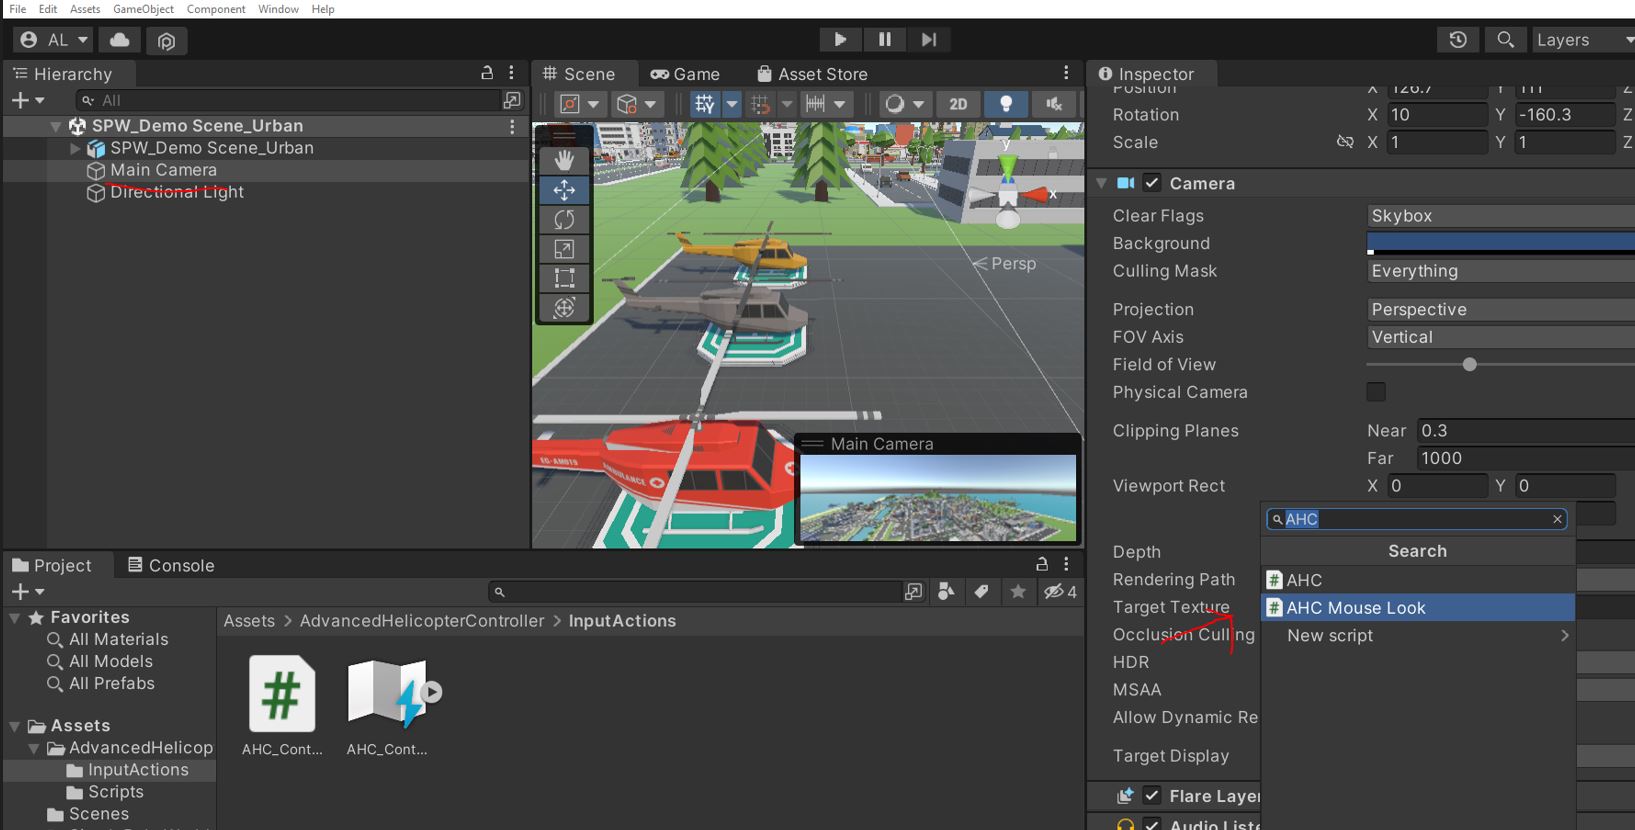Viewport: 1635px width, 830px height.
Task: Select the Scale tool
Action: click(x=564, y=249)
